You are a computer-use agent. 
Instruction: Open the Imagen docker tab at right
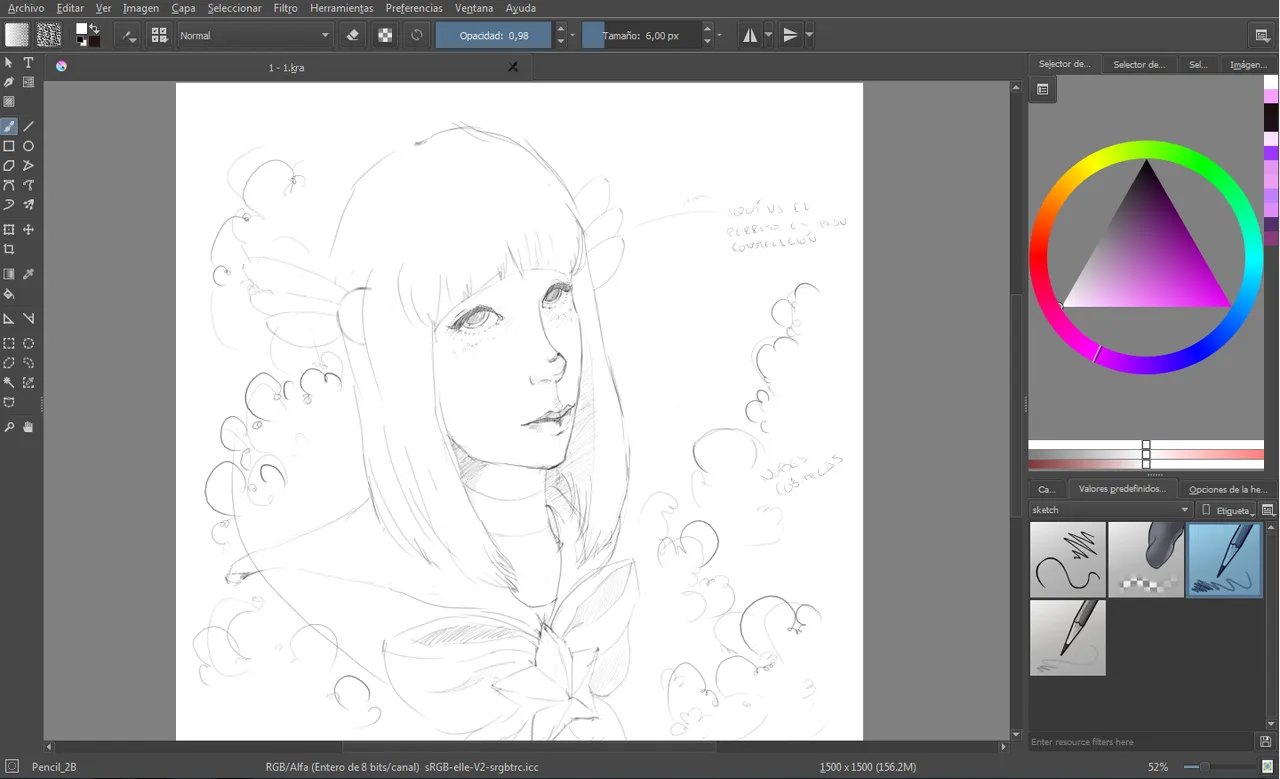[x=1248, y=64]
